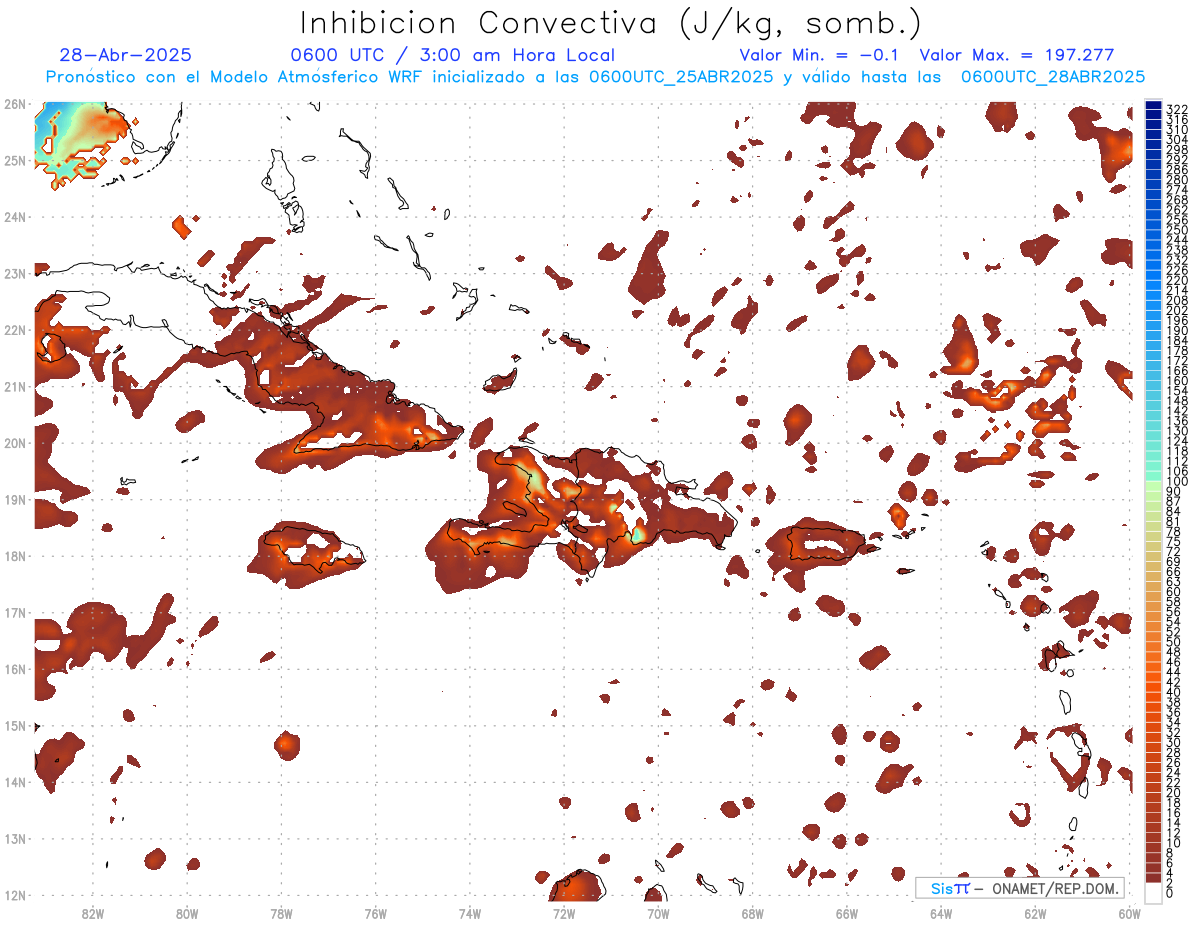Click the '16N' latitude label
Viewport: 1200px width, 927px height.
click(14, 669)
